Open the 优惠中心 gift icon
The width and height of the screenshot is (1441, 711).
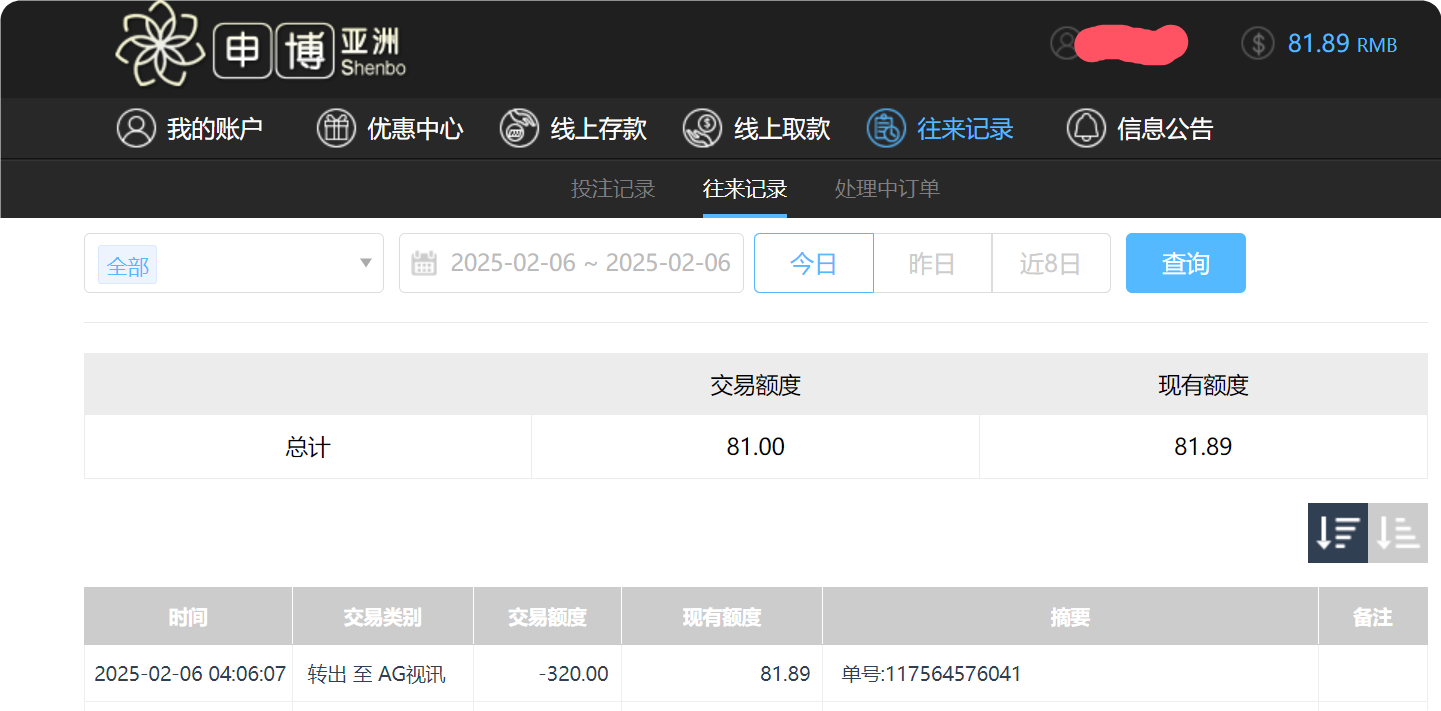tap(335, 128)
